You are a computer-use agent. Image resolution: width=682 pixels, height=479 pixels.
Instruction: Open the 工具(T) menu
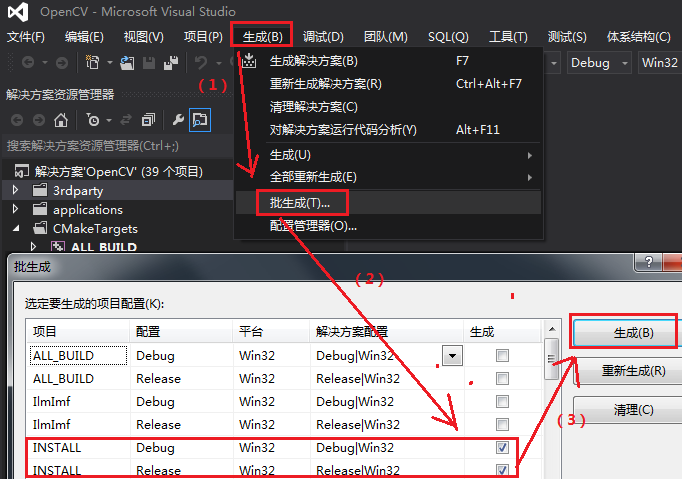[x=508, y=37]
